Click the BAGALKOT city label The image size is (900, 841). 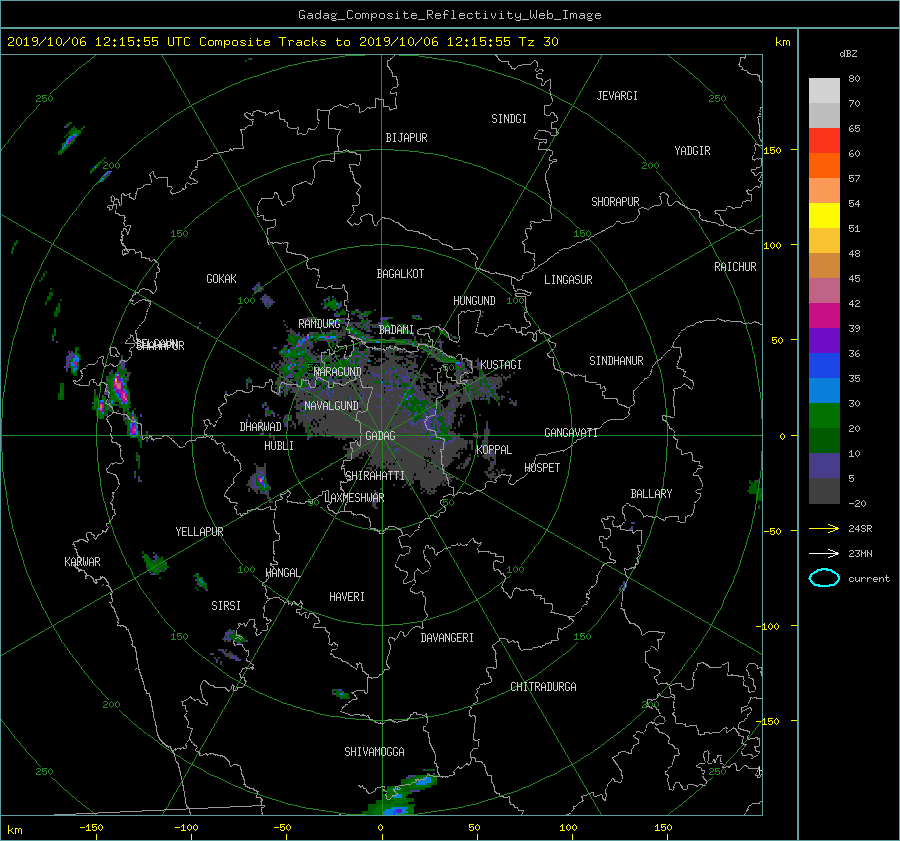click(x=400, y=274)
